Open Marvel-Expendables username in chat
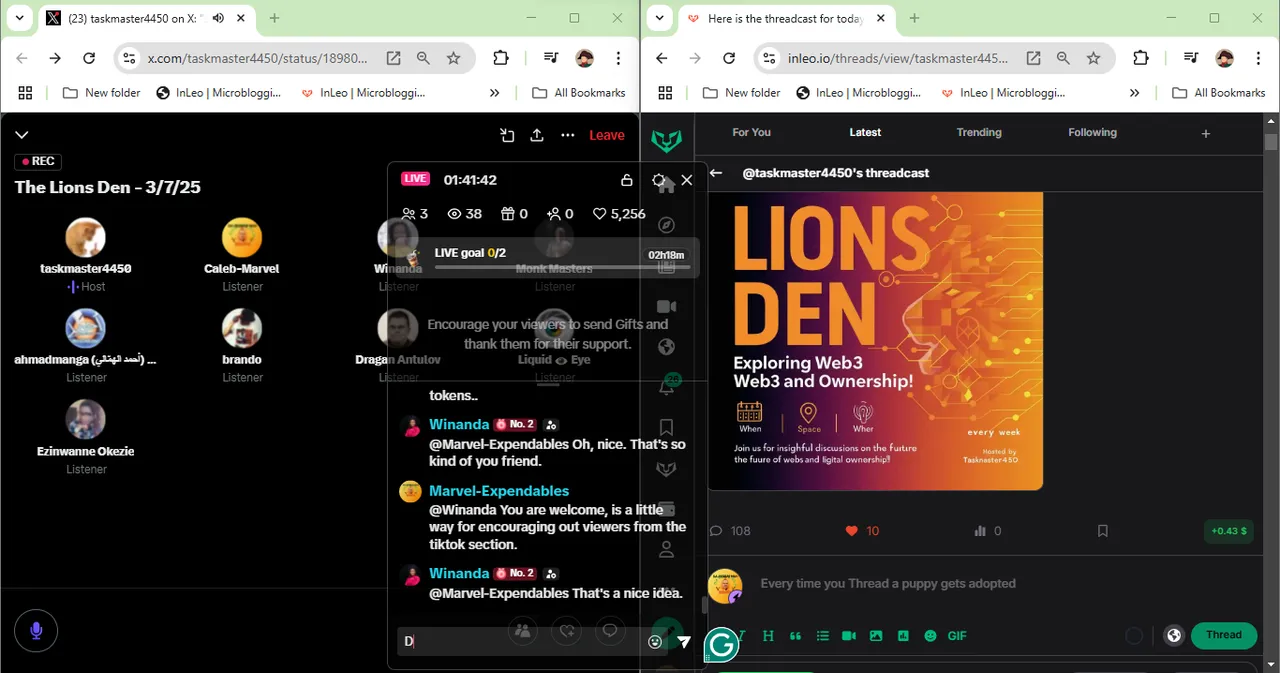Viewport: 1280px width, 673px height. (x=499, y=491)
